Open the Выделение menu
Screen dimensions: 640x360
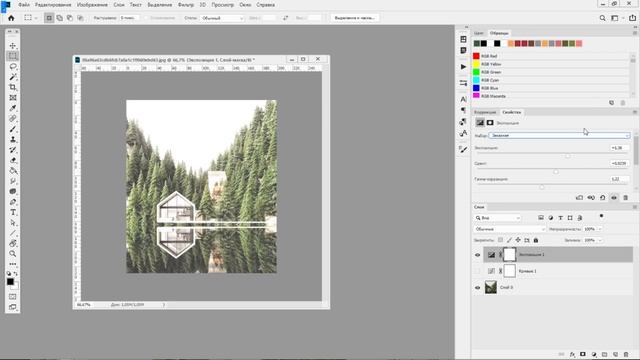click(160, 5)
